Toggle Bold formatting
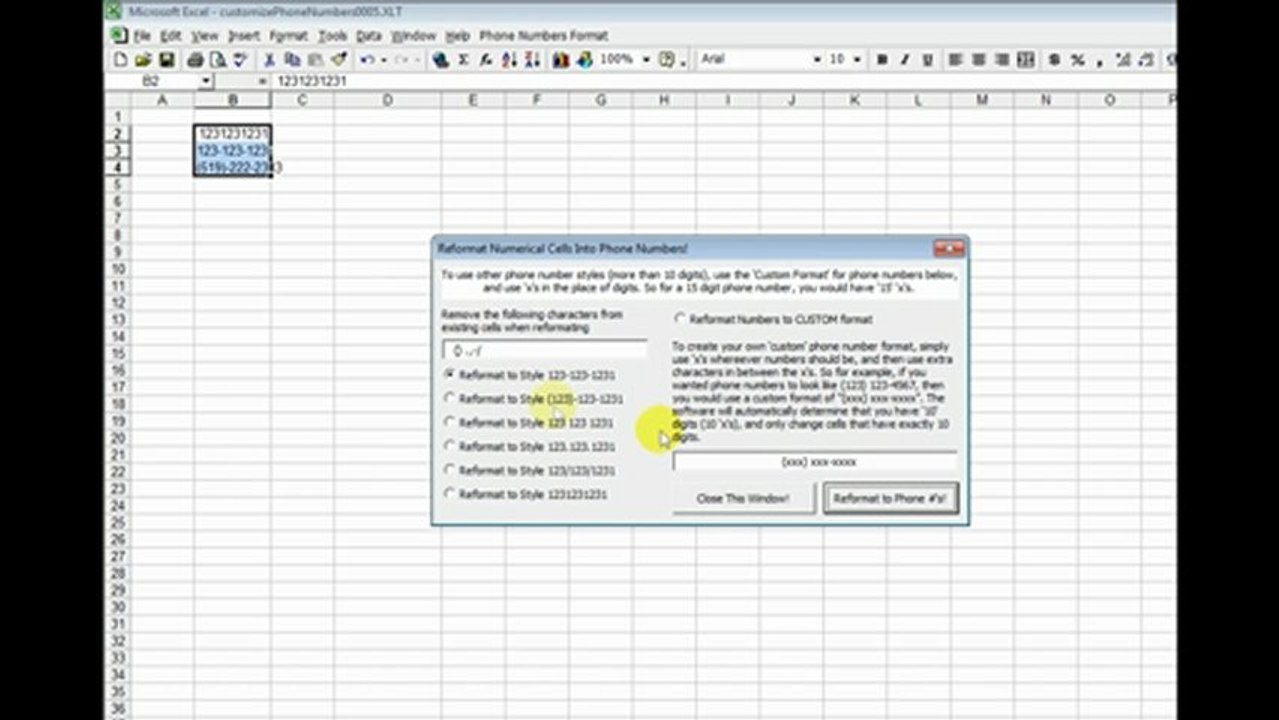The image size is (1279, 720). pos(882,60)
